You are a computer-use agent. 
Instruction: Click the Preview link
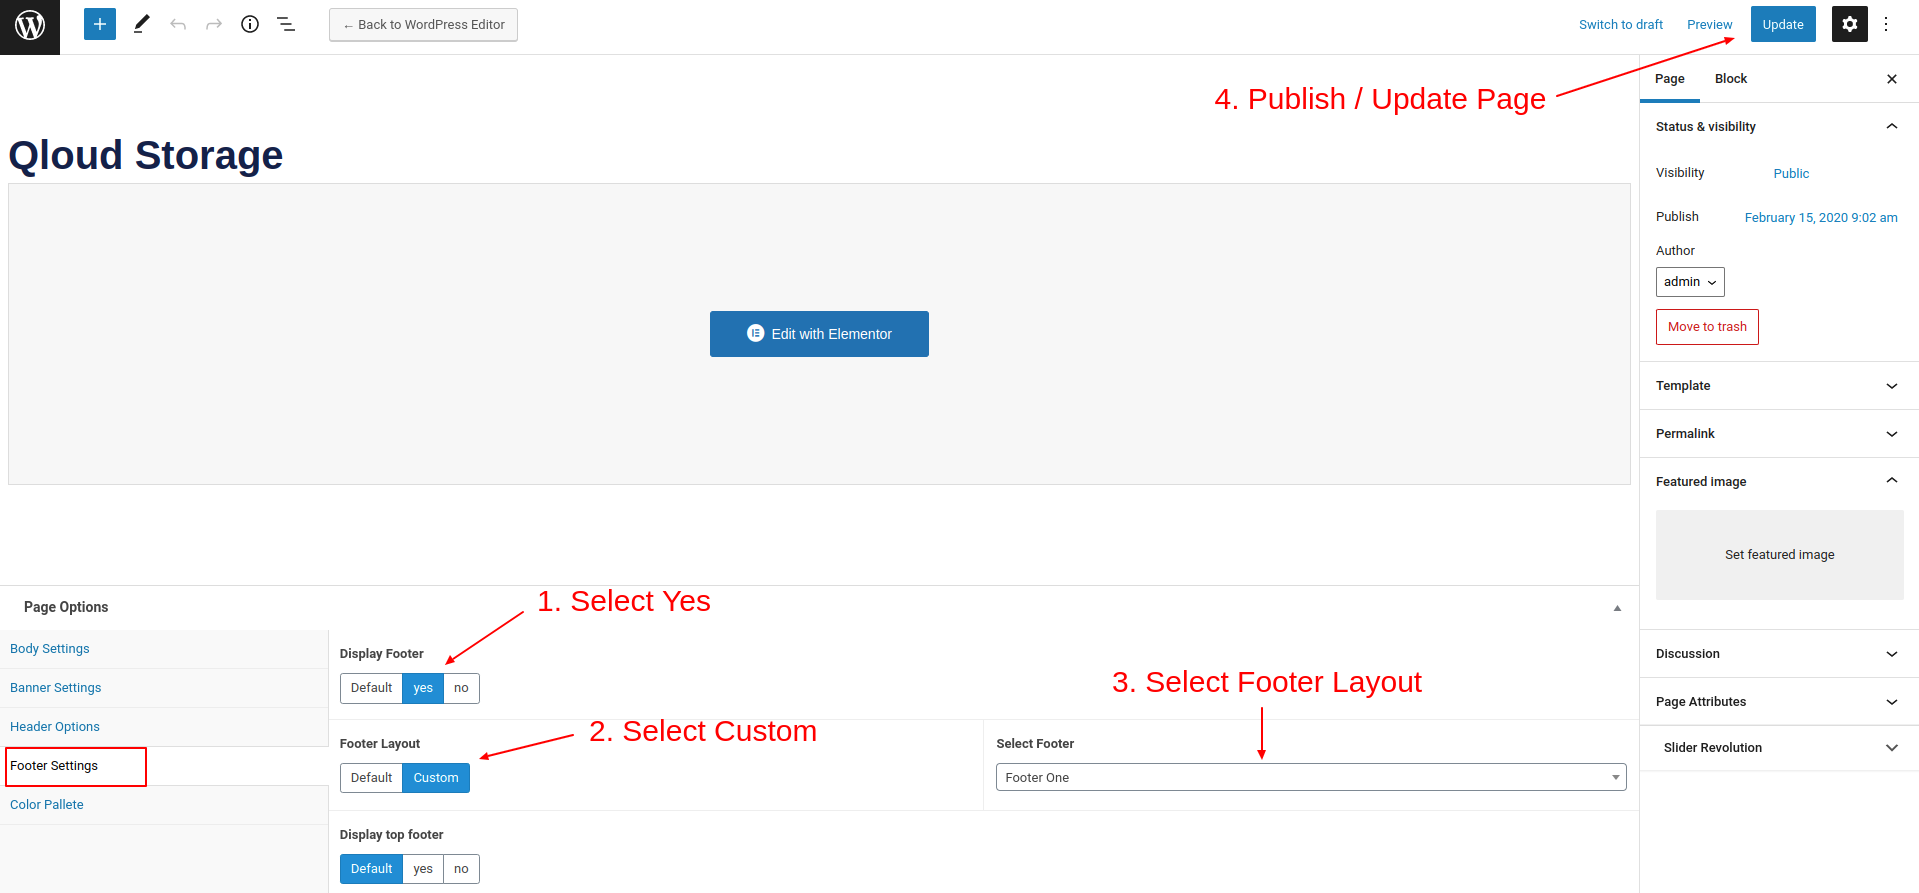[x=1710, y=25]
